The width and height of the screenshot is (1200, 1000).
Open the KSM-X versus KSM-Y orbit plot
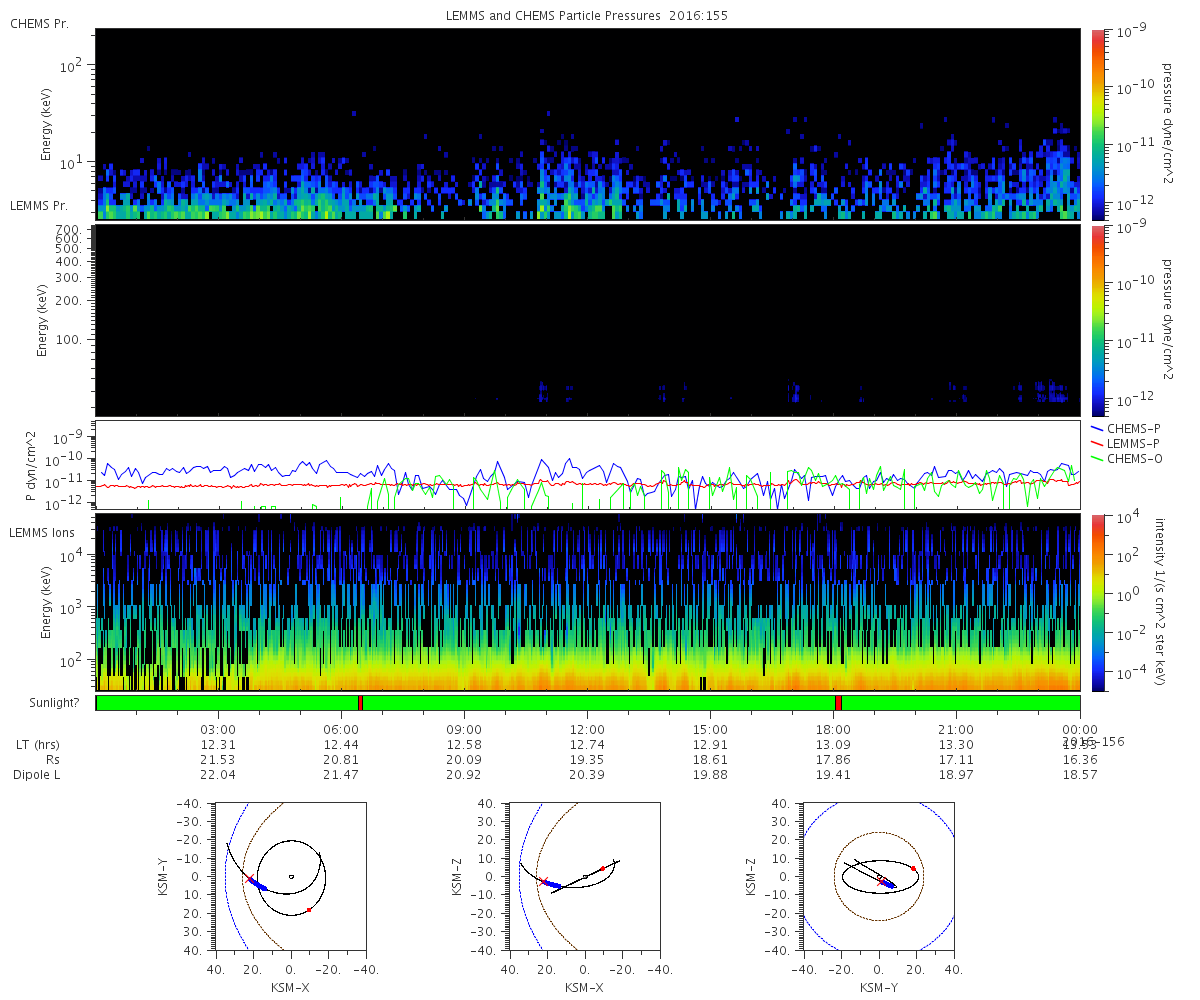(x=290, y=876)
